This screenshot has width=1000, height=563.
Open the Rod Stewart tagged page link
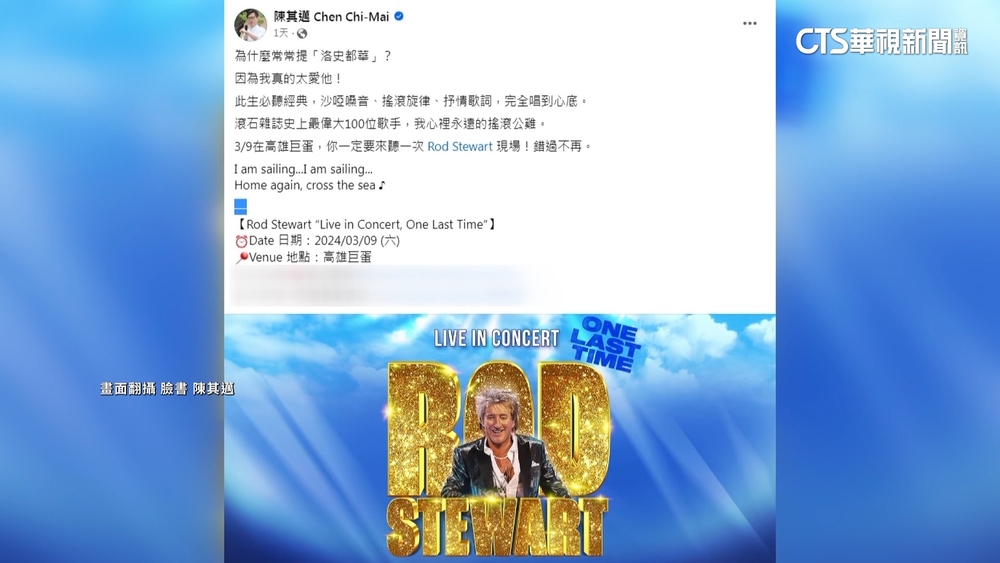[x=459, y=147]
